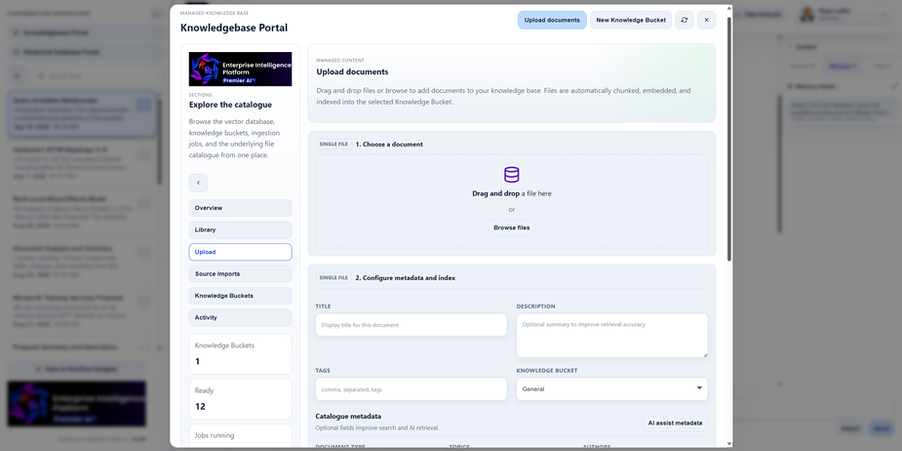Click Upload documents button
The width and height of the screenshot is (902, 451).
pyautogui.click(x=552, y=20)
